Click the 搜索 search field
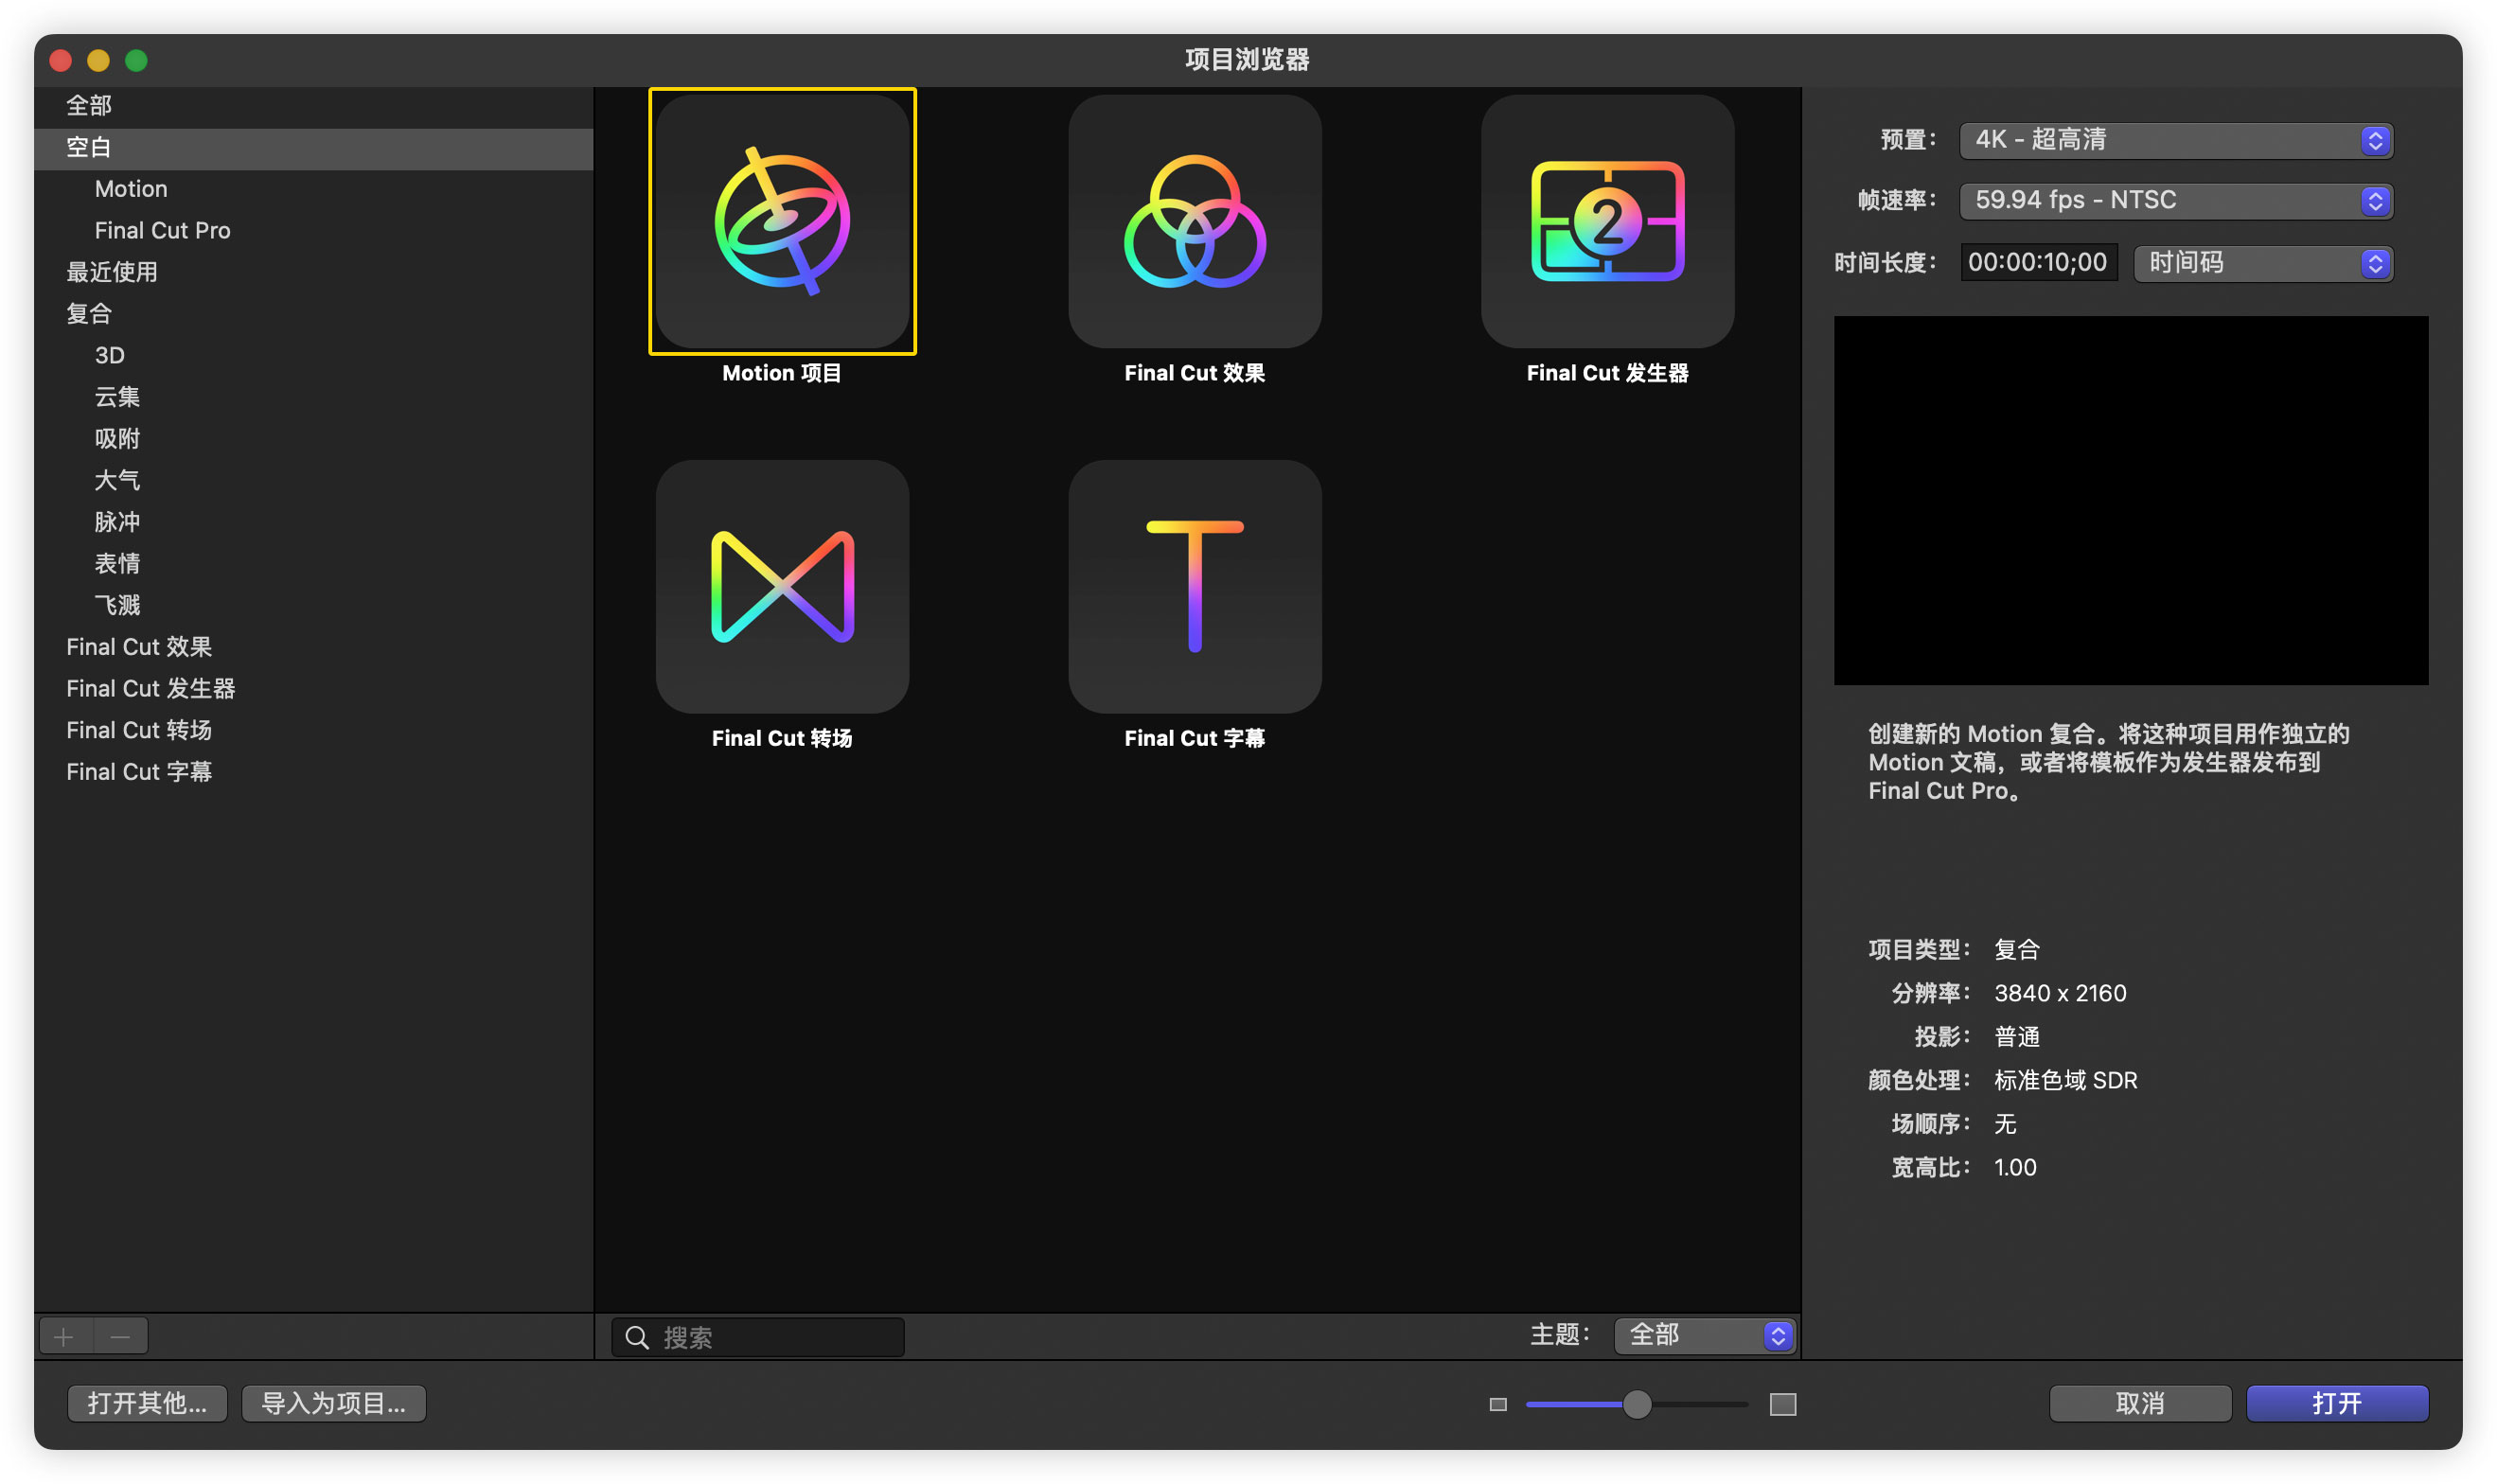Screen dimensions: 2497x1484 (x=758, y=1337)
